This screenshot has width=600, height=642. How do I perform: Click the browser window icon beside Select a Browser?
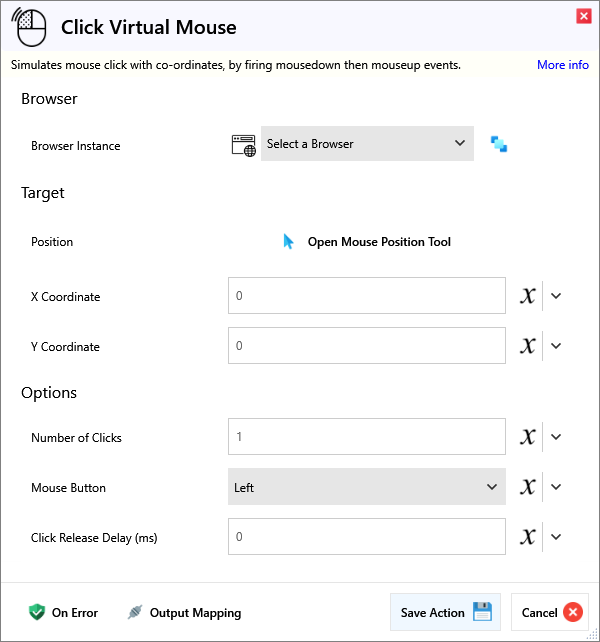pyautogui.click(x=243, y=145)
